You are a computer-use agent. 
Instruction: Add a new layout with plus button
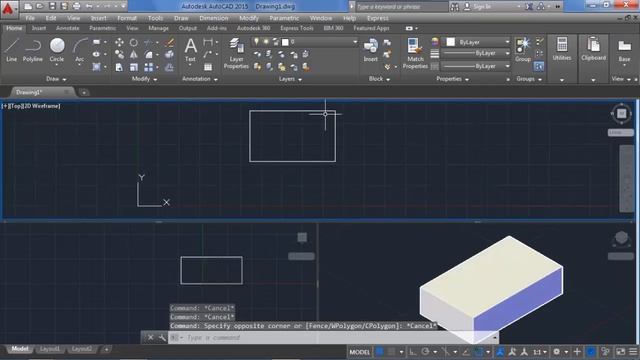(107, 349)
